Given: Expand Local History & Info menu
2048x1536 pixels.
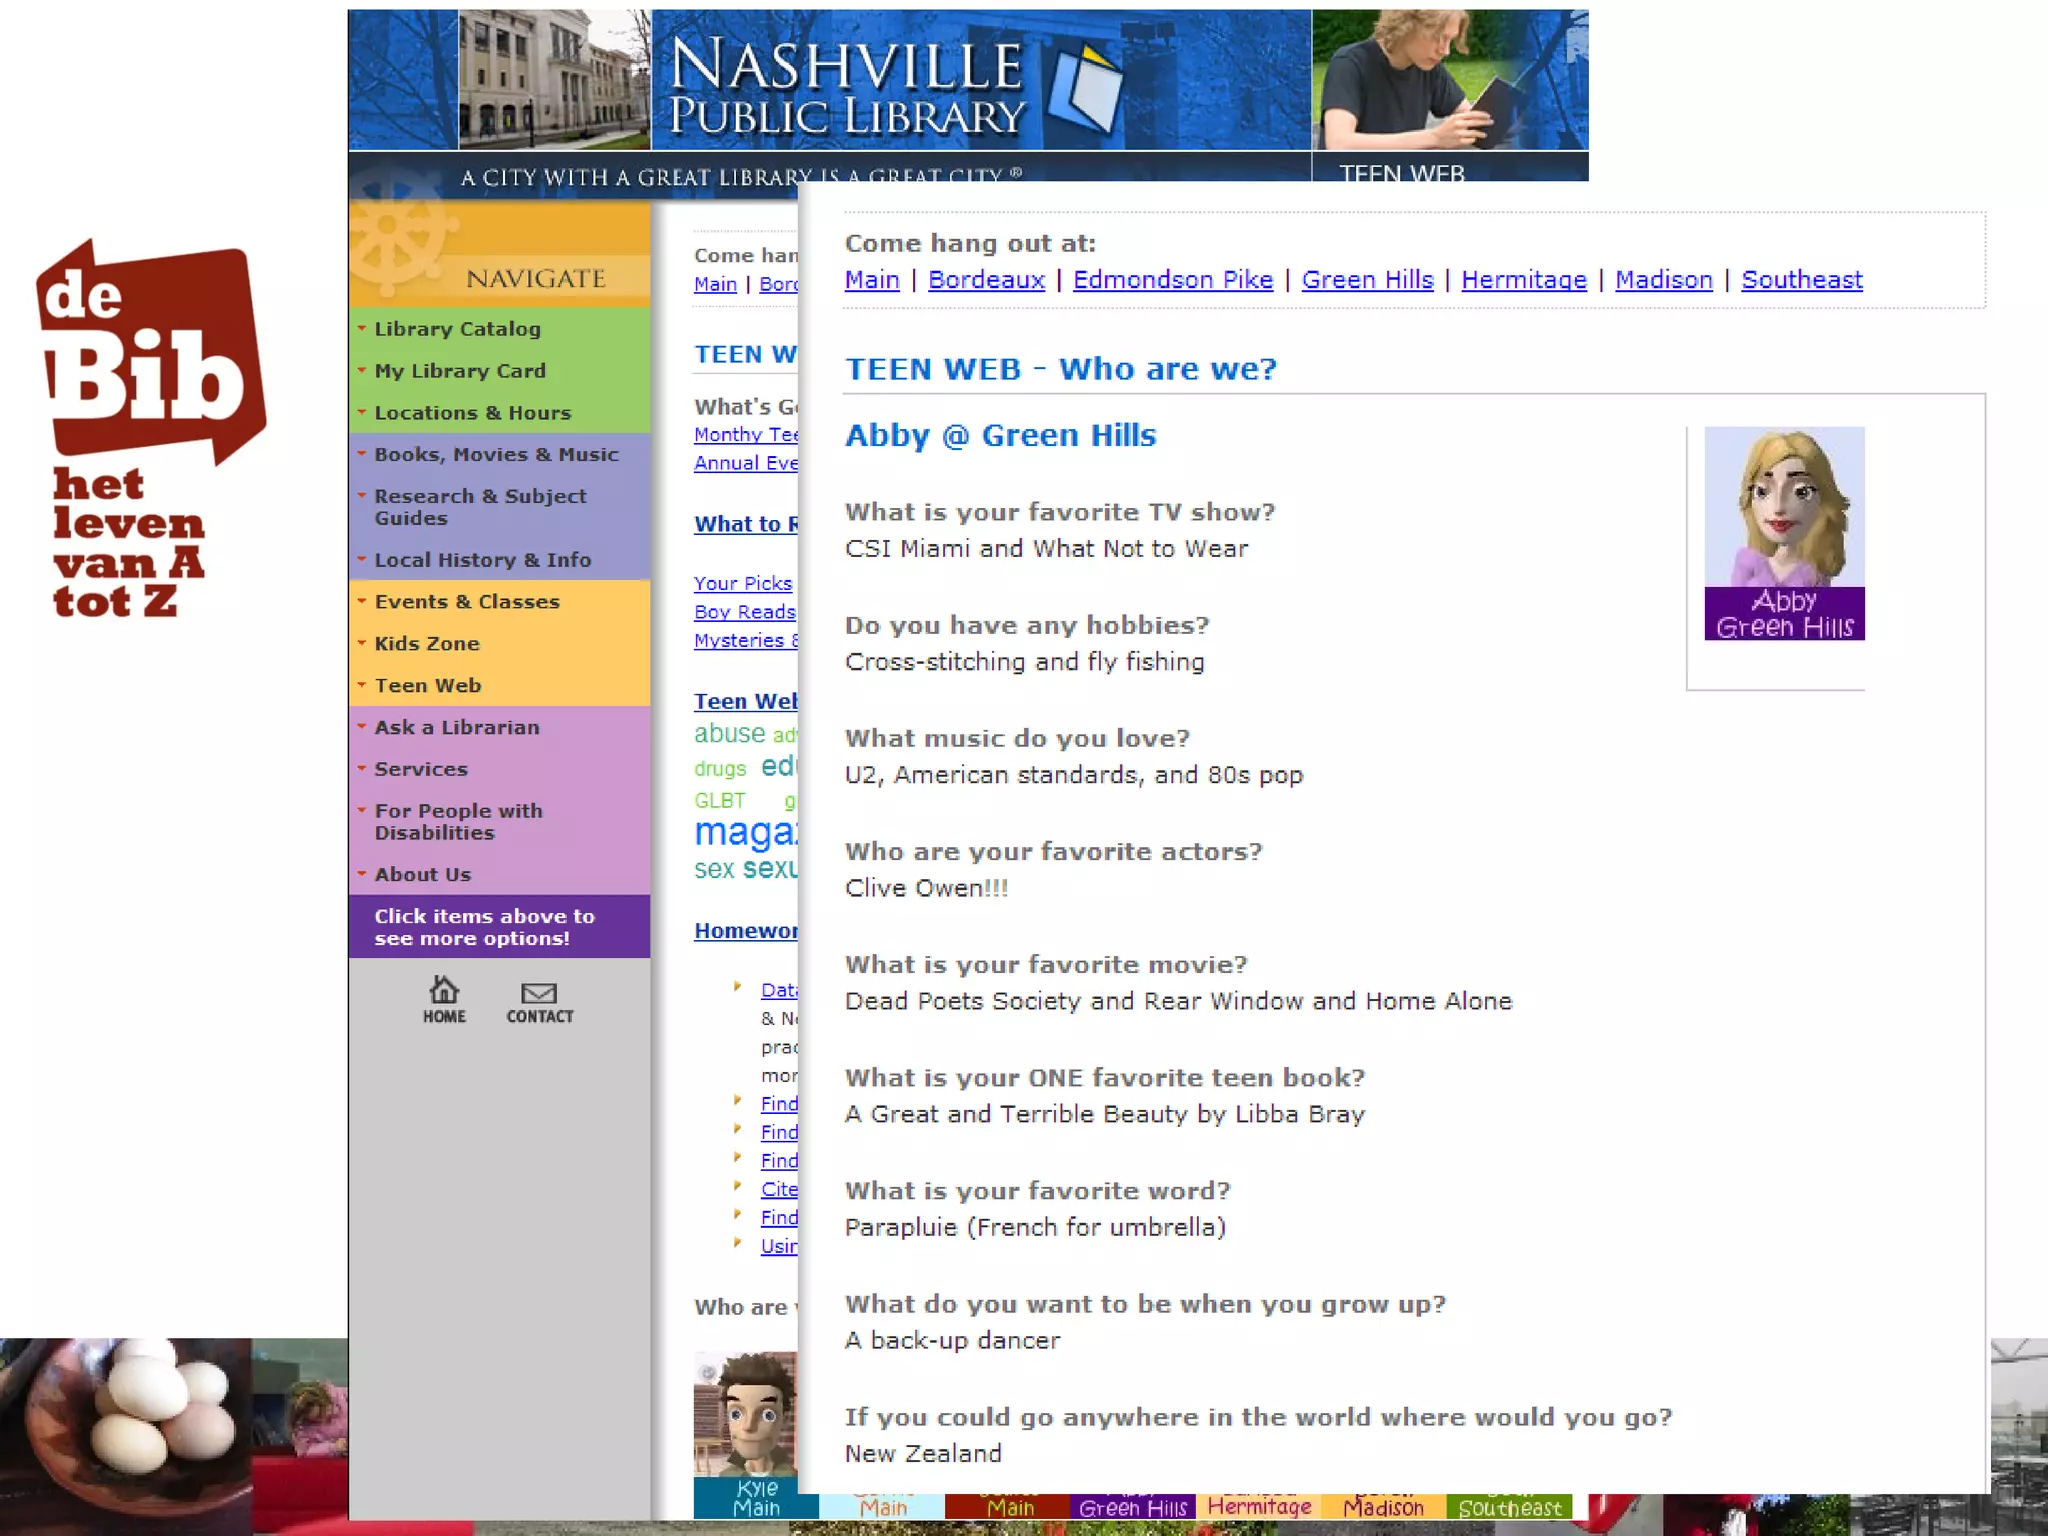Looking at the screenshot, I should pyautogui.click(x=482, y=561).
